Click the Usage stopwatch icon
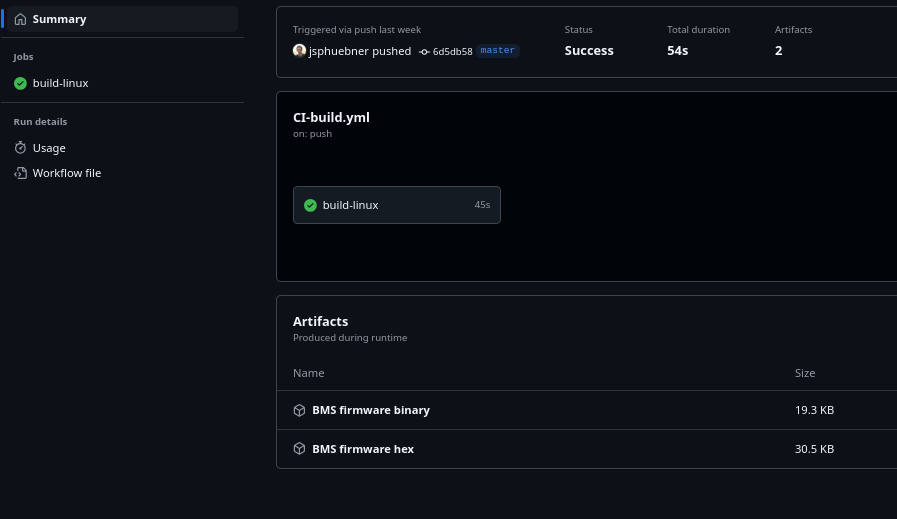This screenshot has height=519, width=897. click(20, 148)
